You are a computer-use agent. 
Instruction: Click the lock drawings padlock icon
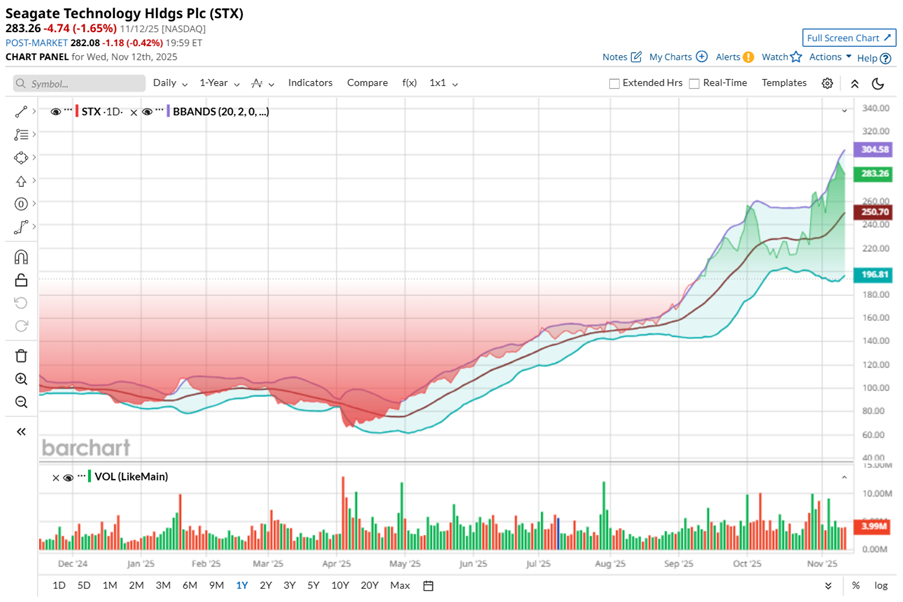click(21, 280)
